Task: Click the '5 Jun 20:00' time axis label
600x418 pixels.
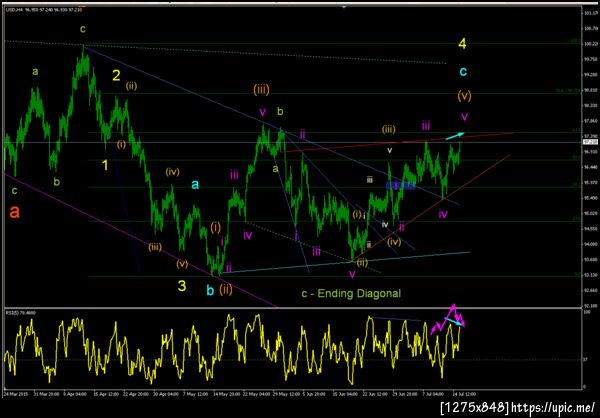Action: coord(315,394)
